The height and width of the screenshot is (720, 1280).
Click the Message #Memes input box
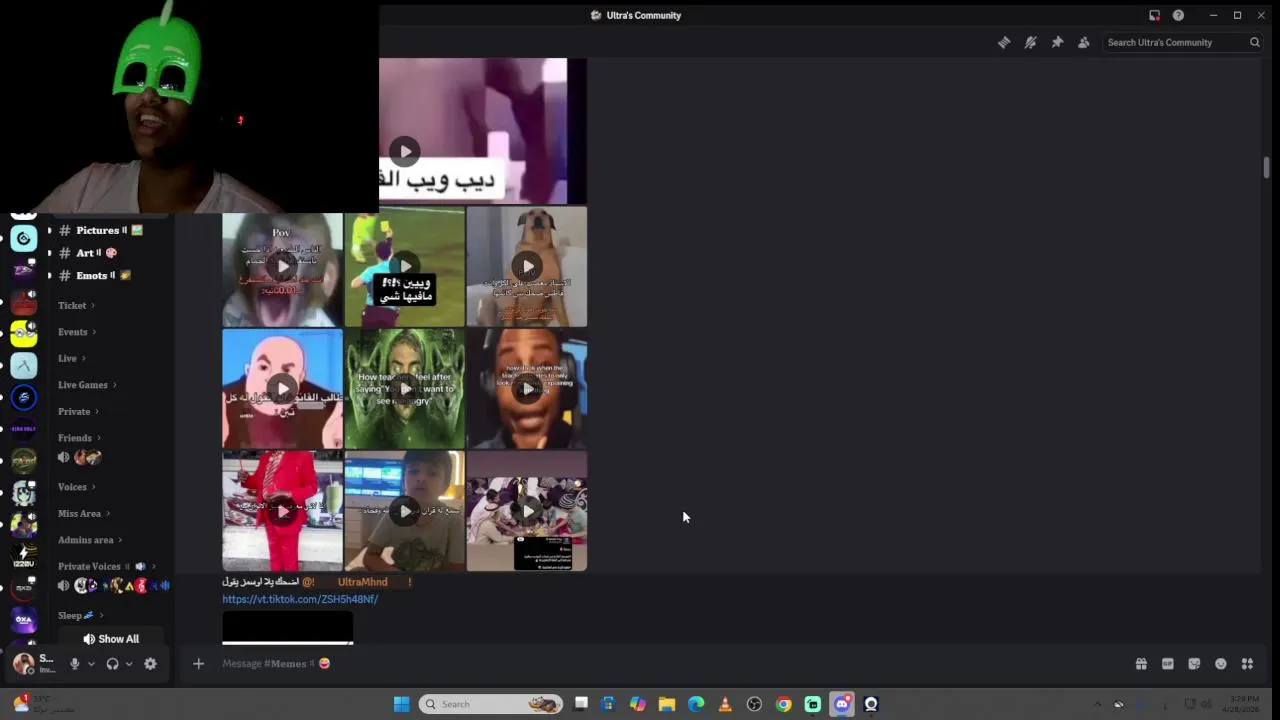660,663
